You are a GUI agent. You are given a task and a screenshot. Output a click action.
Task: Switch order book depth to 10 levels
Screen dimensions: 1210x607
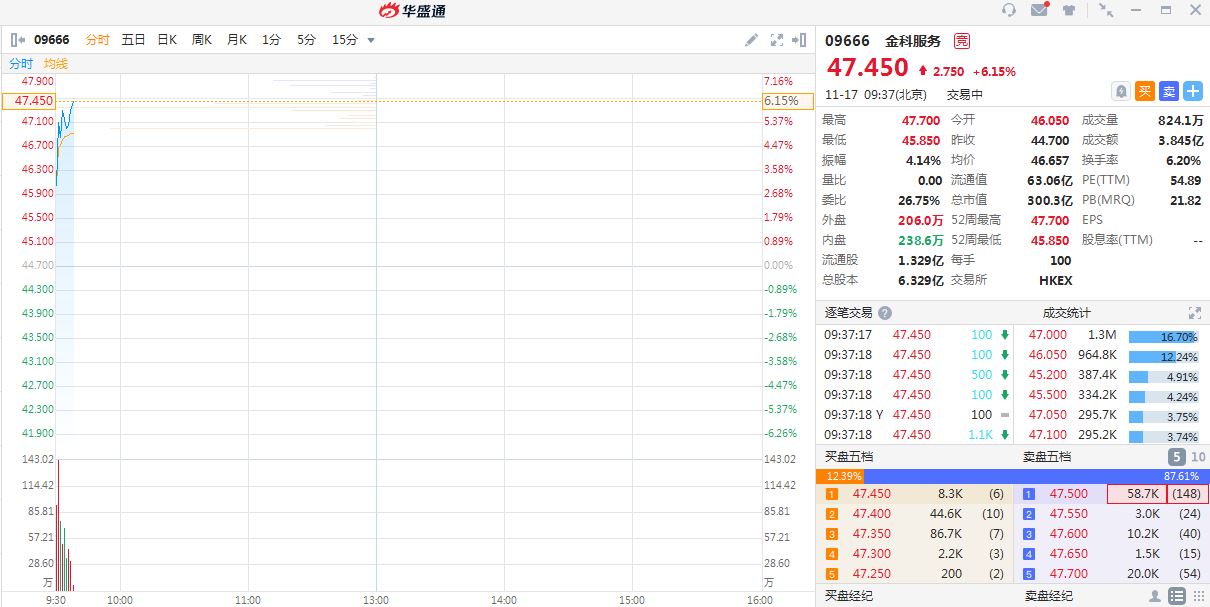coord(1198,457)
